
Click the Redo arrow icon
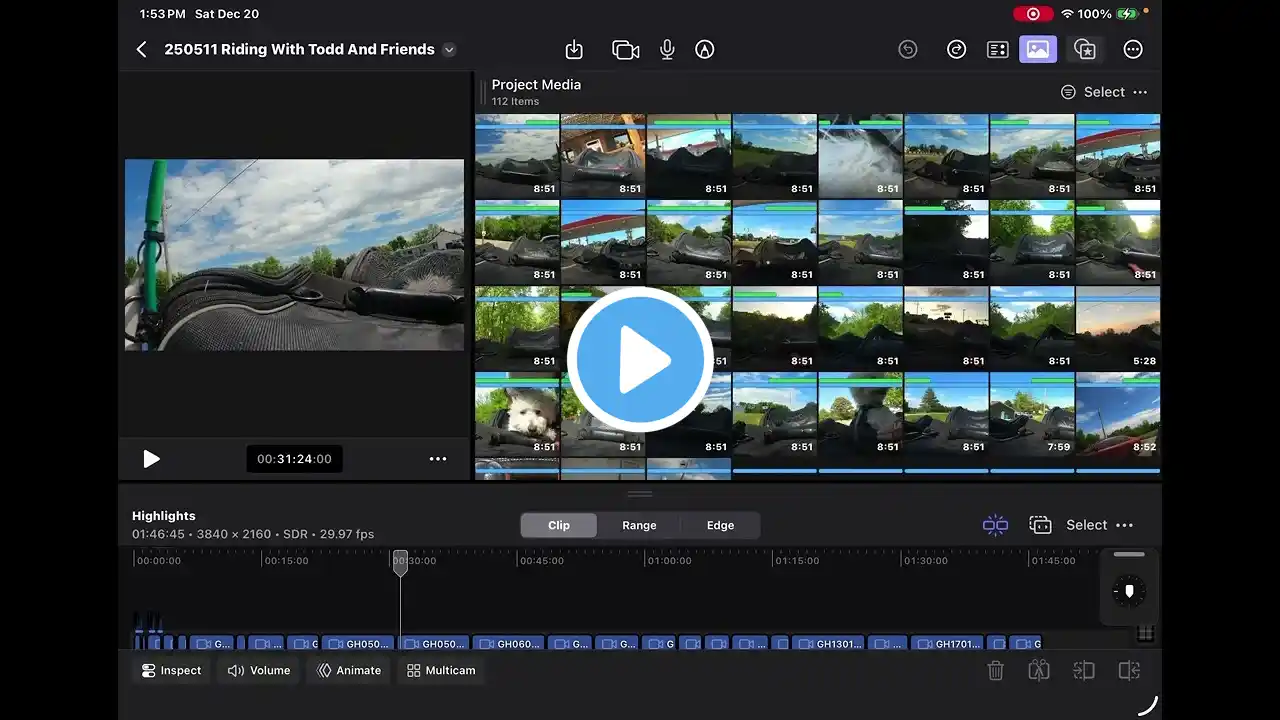[x=956, y=49]
